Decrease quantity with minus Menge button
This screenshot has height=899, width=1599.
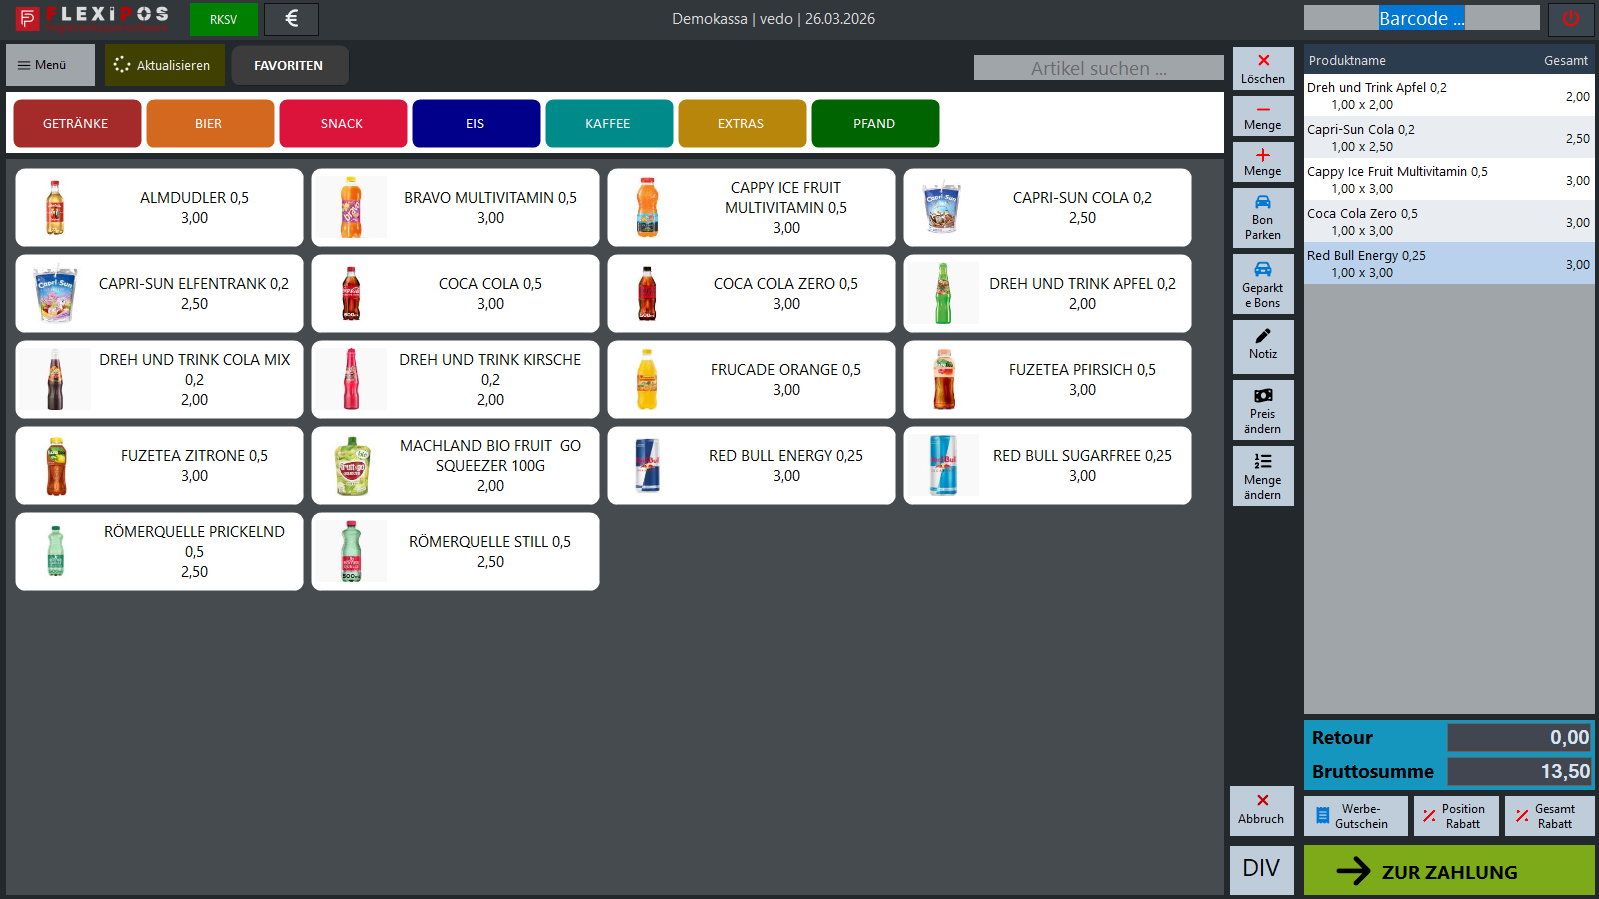pyautogui.click(x=1262, y=116)
